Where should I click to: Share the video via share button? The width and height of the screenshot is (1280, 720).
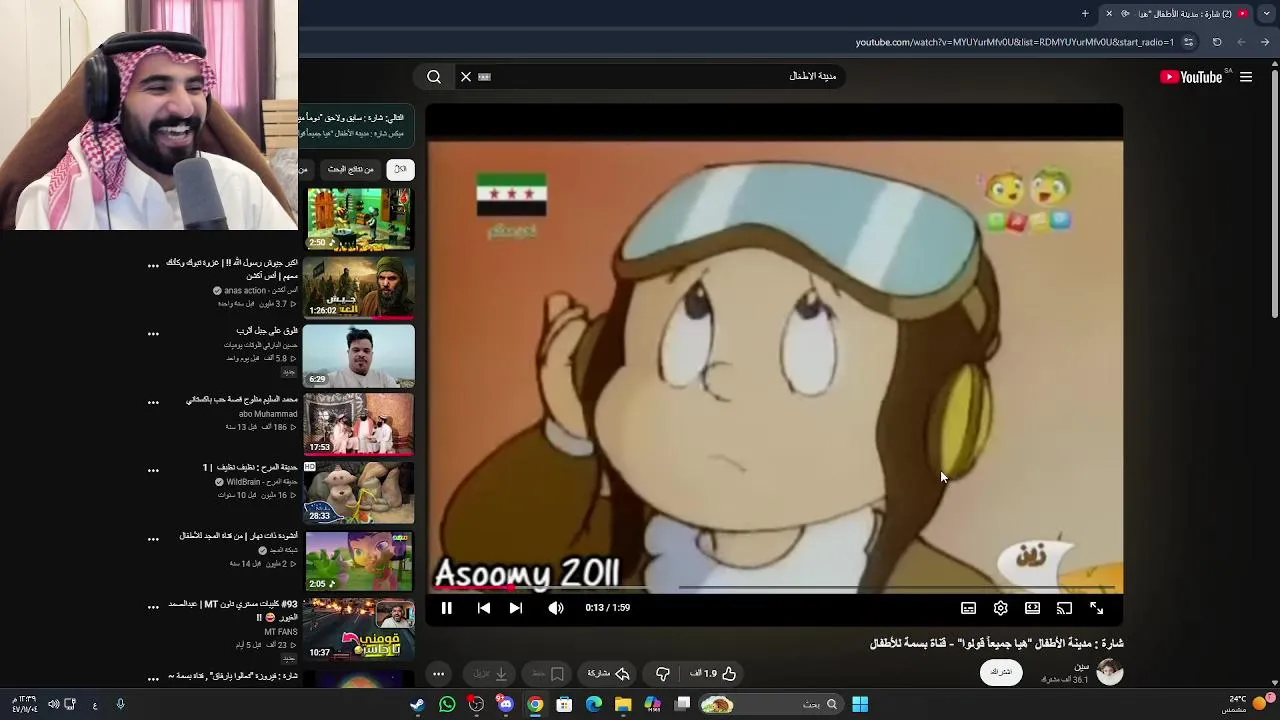pyautogui.click(x=608, y=674)
